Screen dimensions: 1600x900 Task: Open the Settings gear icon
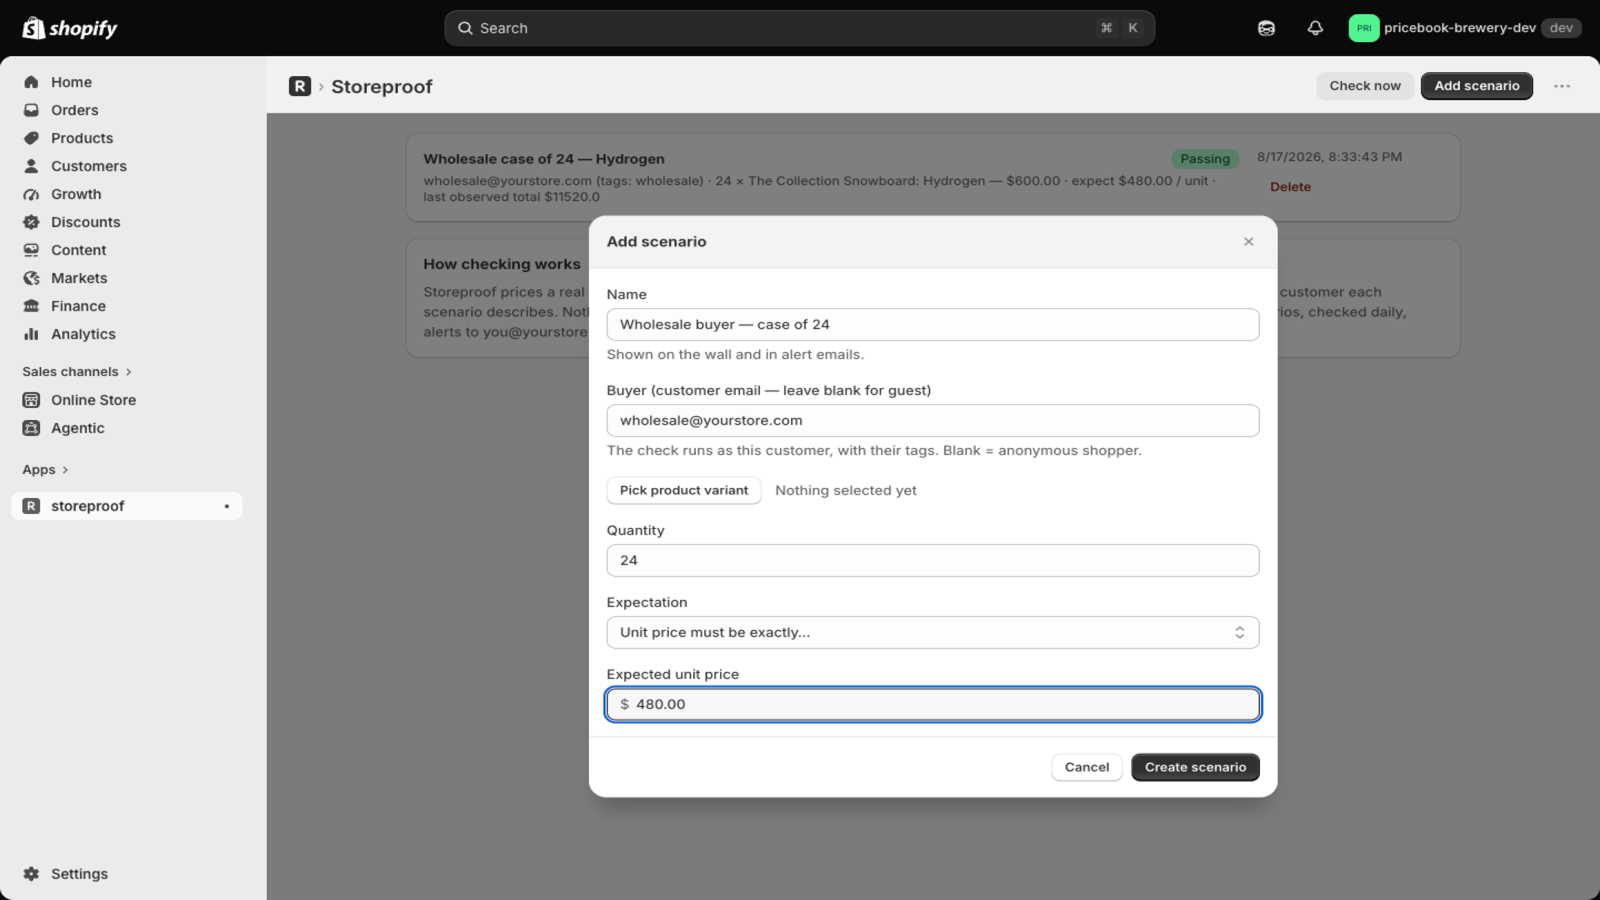tap(31, 874)
